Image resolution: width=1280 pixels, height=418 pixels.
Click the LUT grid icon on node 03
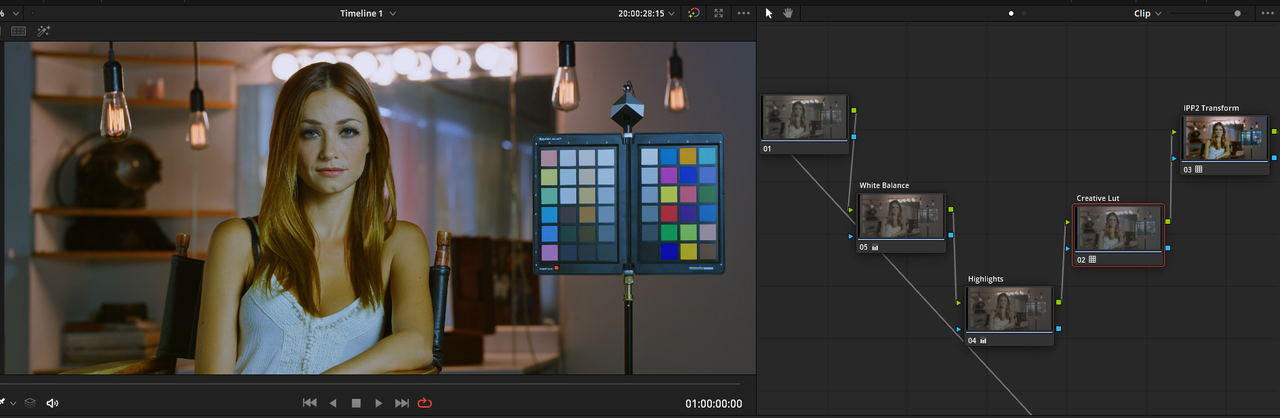click(x=1199, y=170)
